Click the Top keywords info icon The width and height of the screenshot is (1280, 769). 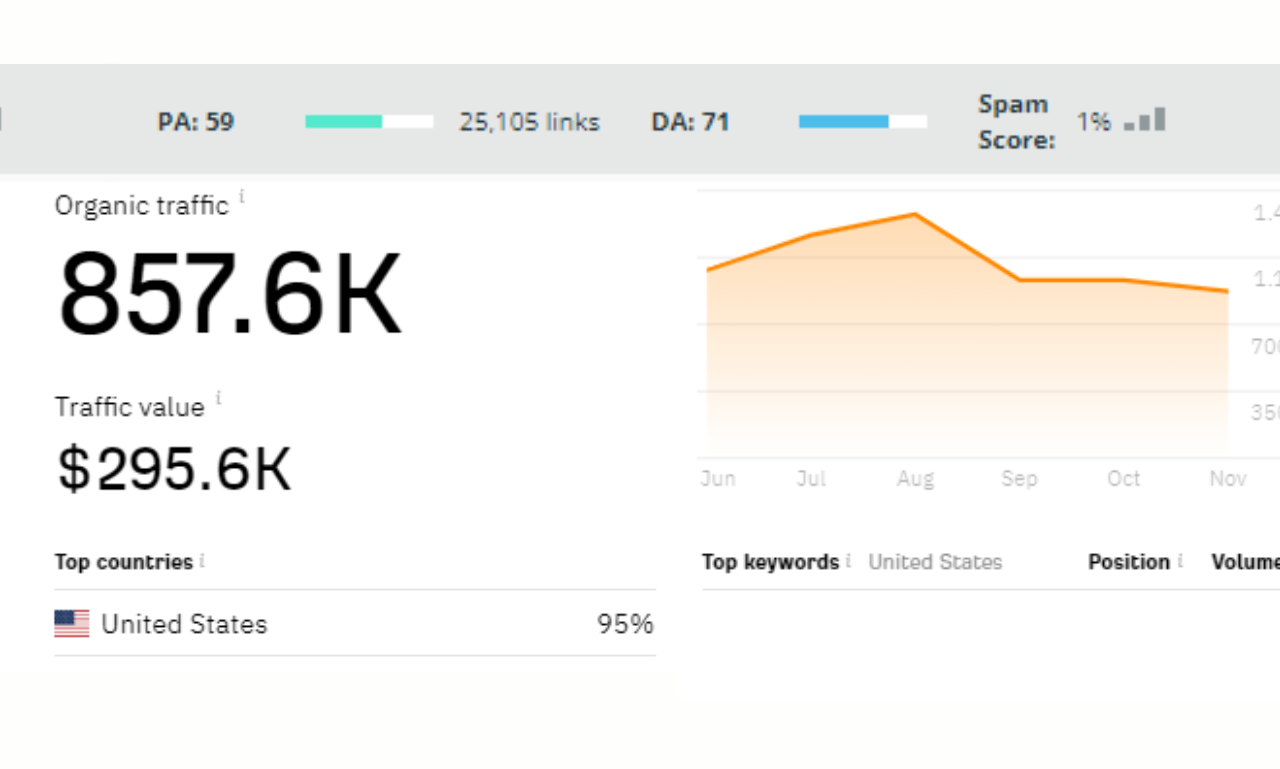click(848, 560)
